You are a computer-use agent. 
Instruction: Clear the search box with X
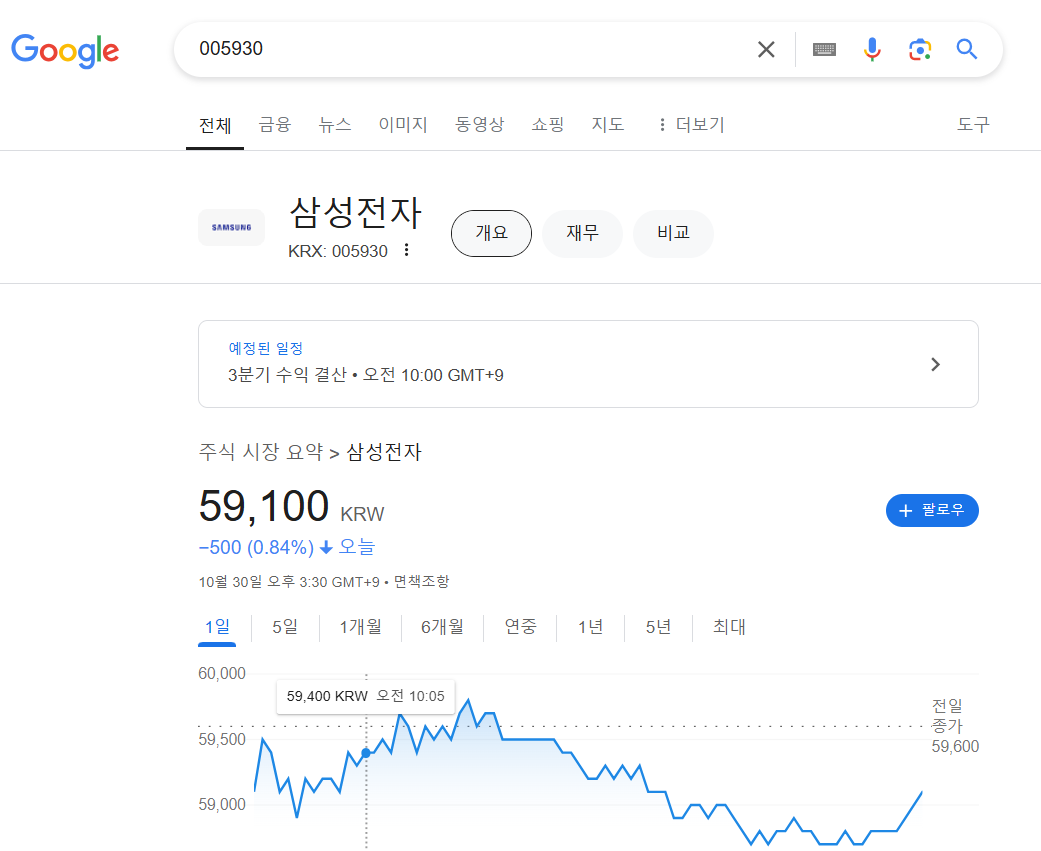tap(766, 49)
